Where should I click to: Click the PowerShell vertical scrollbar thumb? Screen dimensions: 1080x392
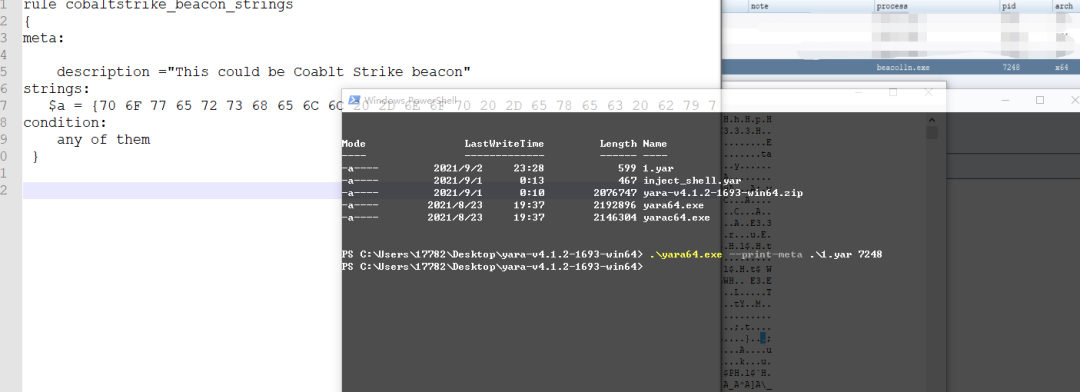(x=932, y=132)
